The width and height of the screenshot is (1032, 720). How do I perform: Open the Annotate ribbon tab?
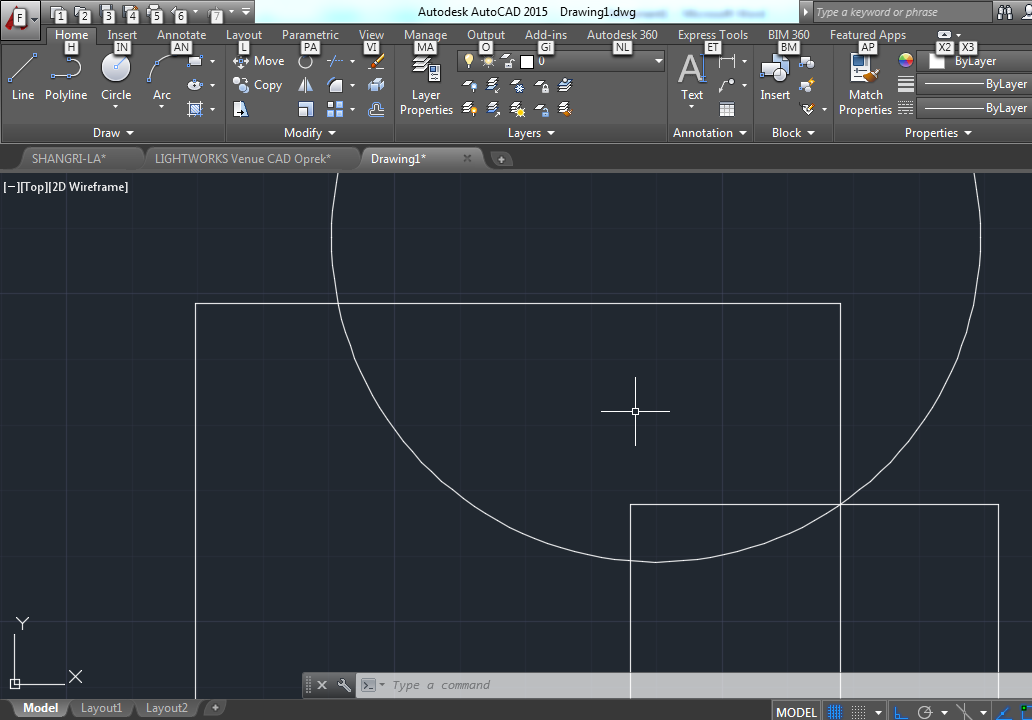[x=181, y=35]
